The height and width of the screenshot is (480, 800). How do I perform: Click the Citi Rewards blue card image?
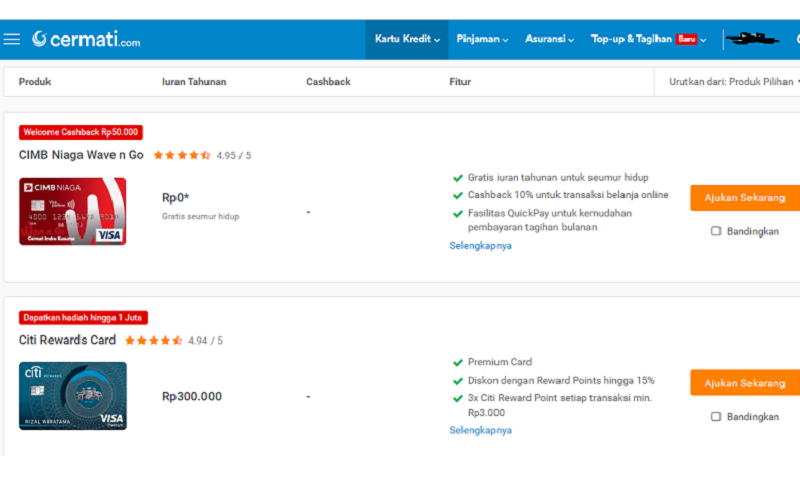click(72, 396)
